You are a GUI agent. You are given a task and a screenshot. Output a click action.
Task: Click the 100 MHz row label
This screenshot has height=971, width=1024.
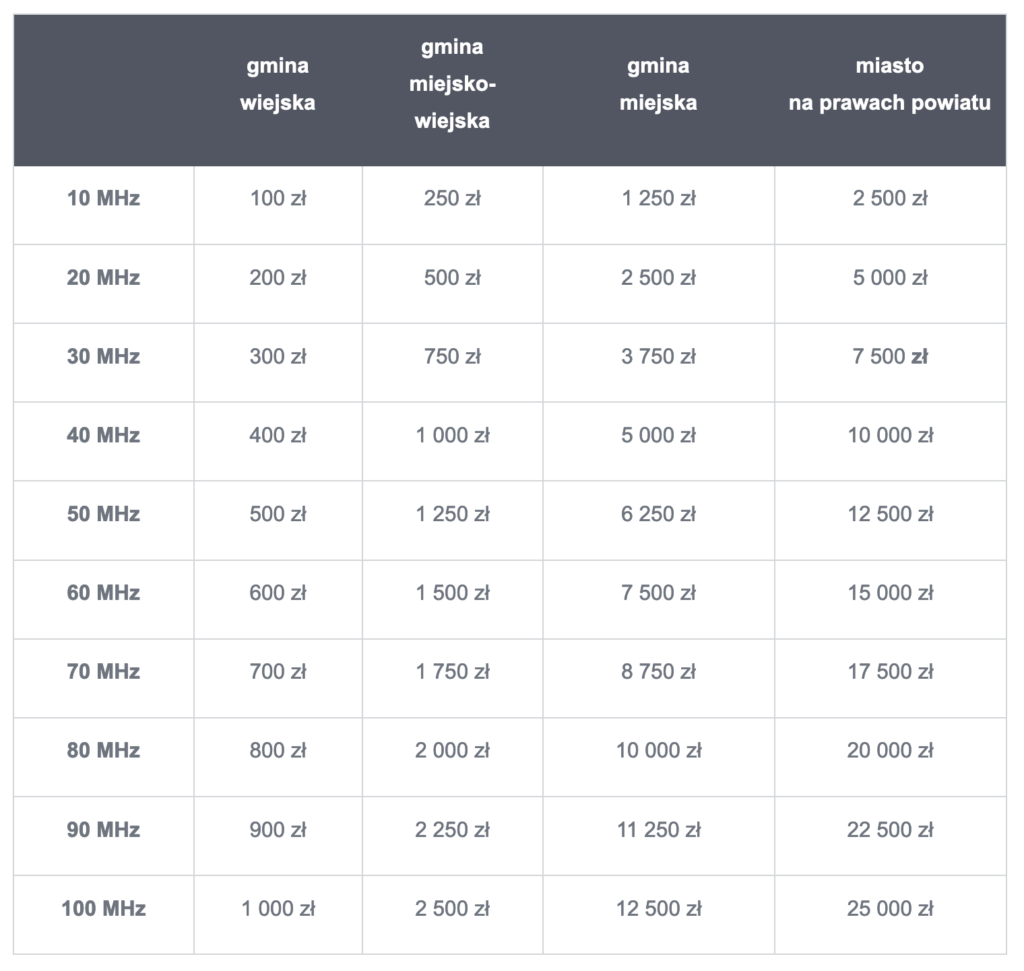tap(103, 909)
